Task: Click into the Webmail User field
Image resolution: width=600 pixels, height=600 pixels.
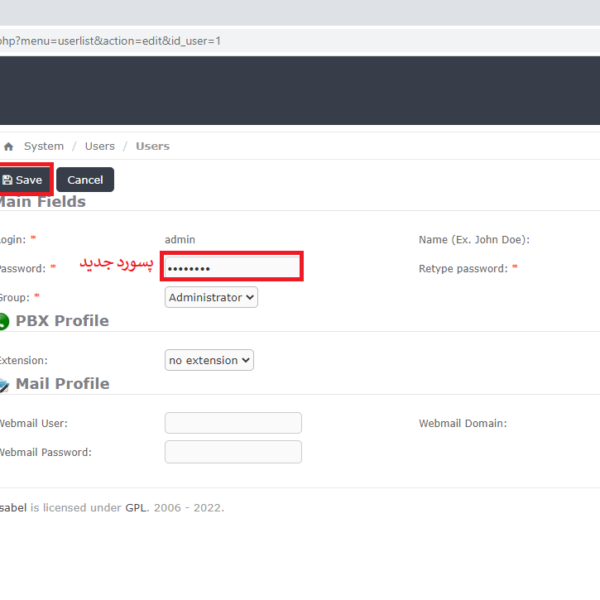Action: (233, 423)
